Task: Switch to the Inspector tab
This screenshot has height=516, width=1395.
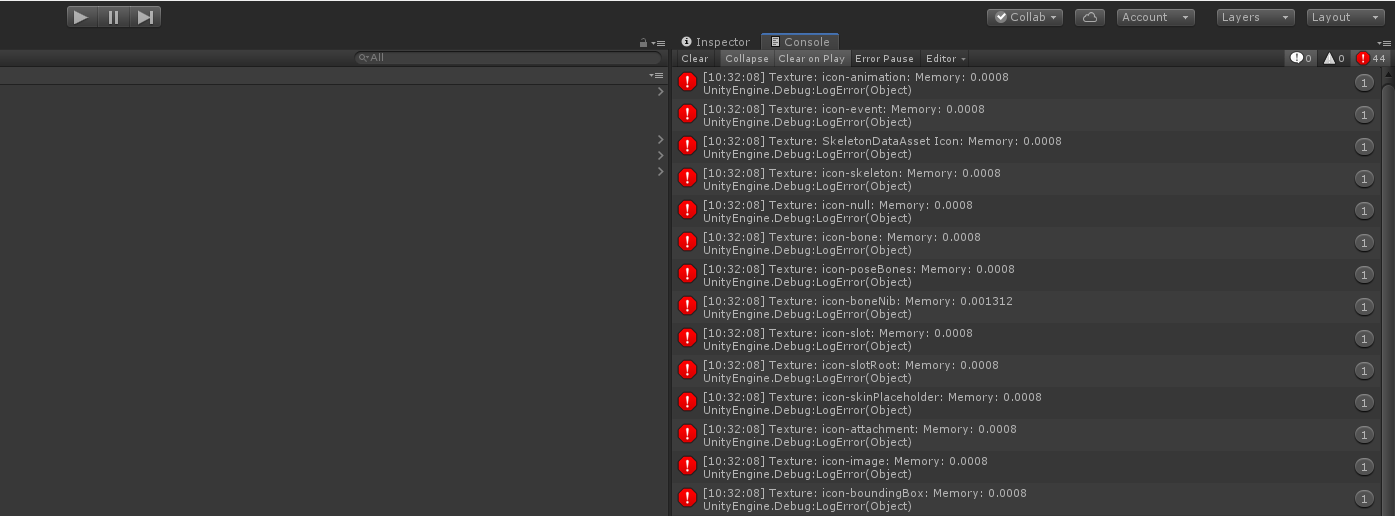Action: (x=716, y=42)
